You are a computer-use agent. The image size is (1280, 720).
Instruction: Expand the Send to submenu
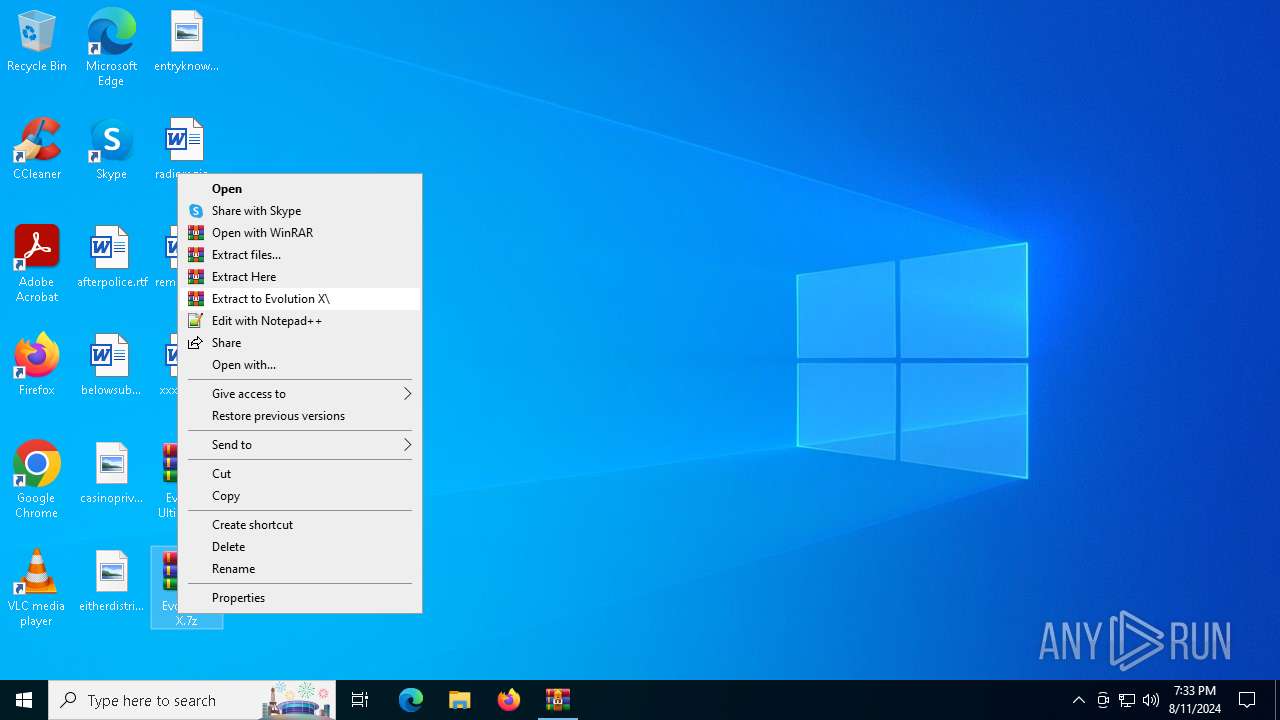point(300,445)
